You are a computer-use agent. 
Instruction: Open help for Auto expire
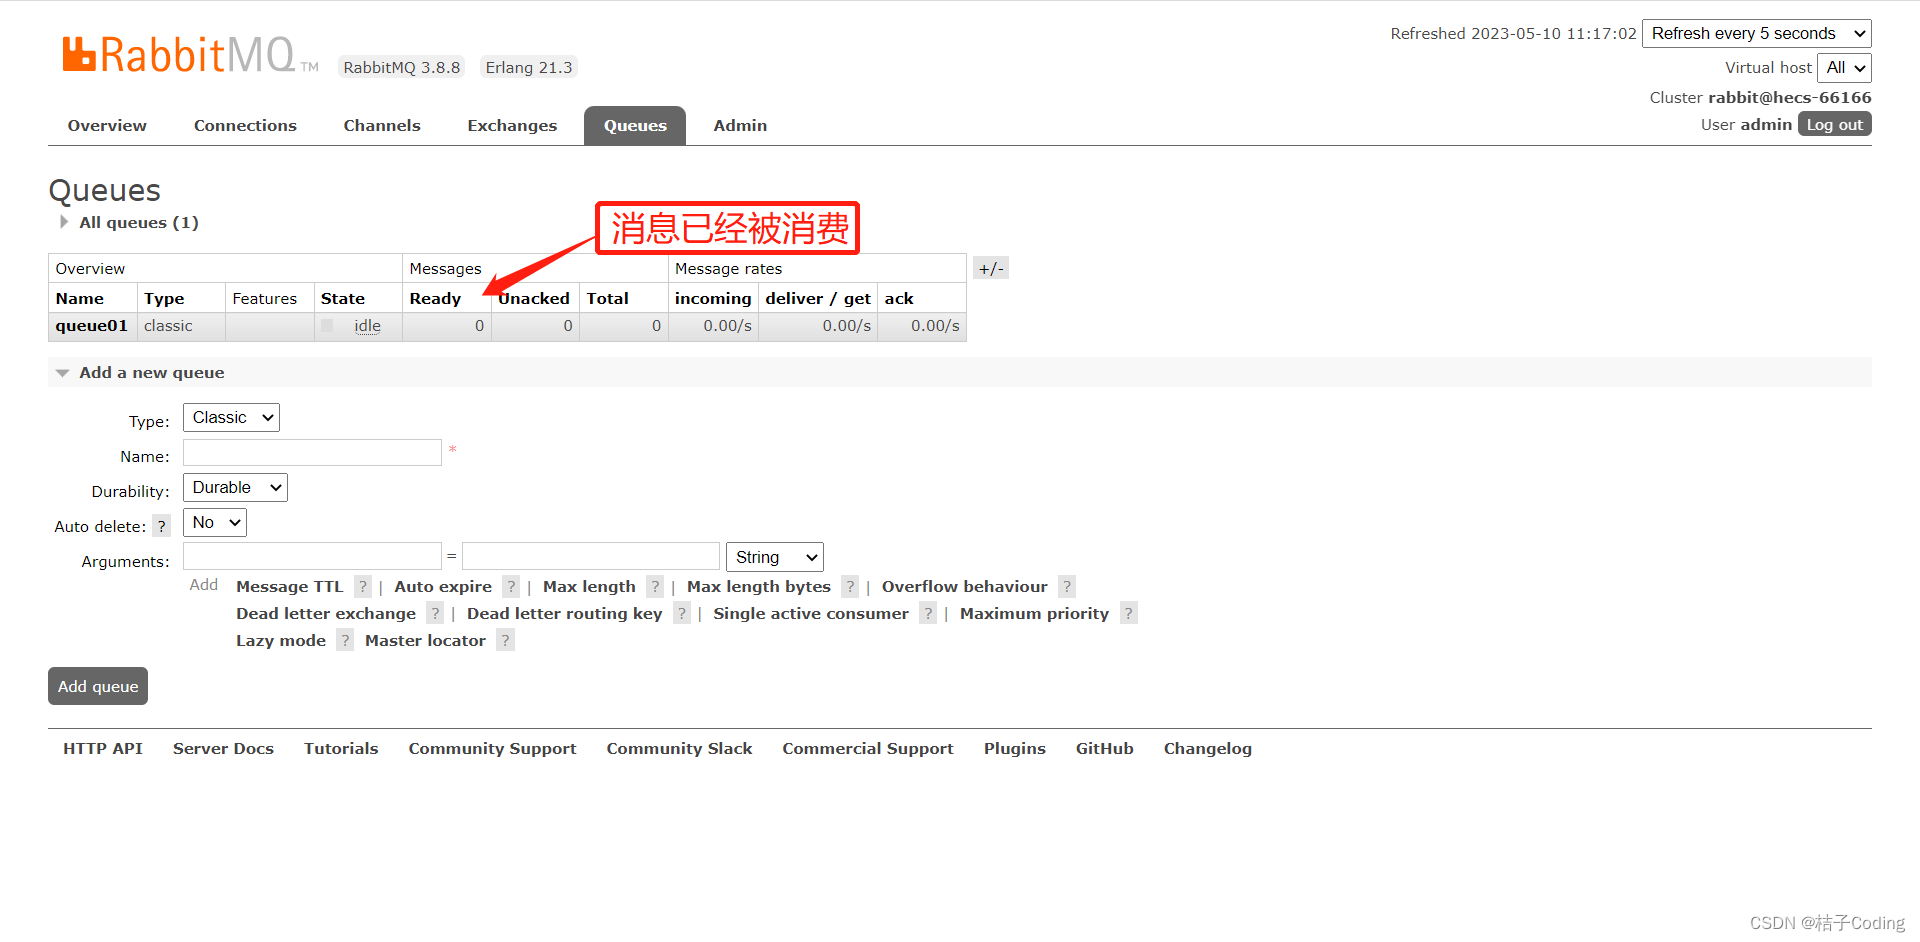pos(511,587)
